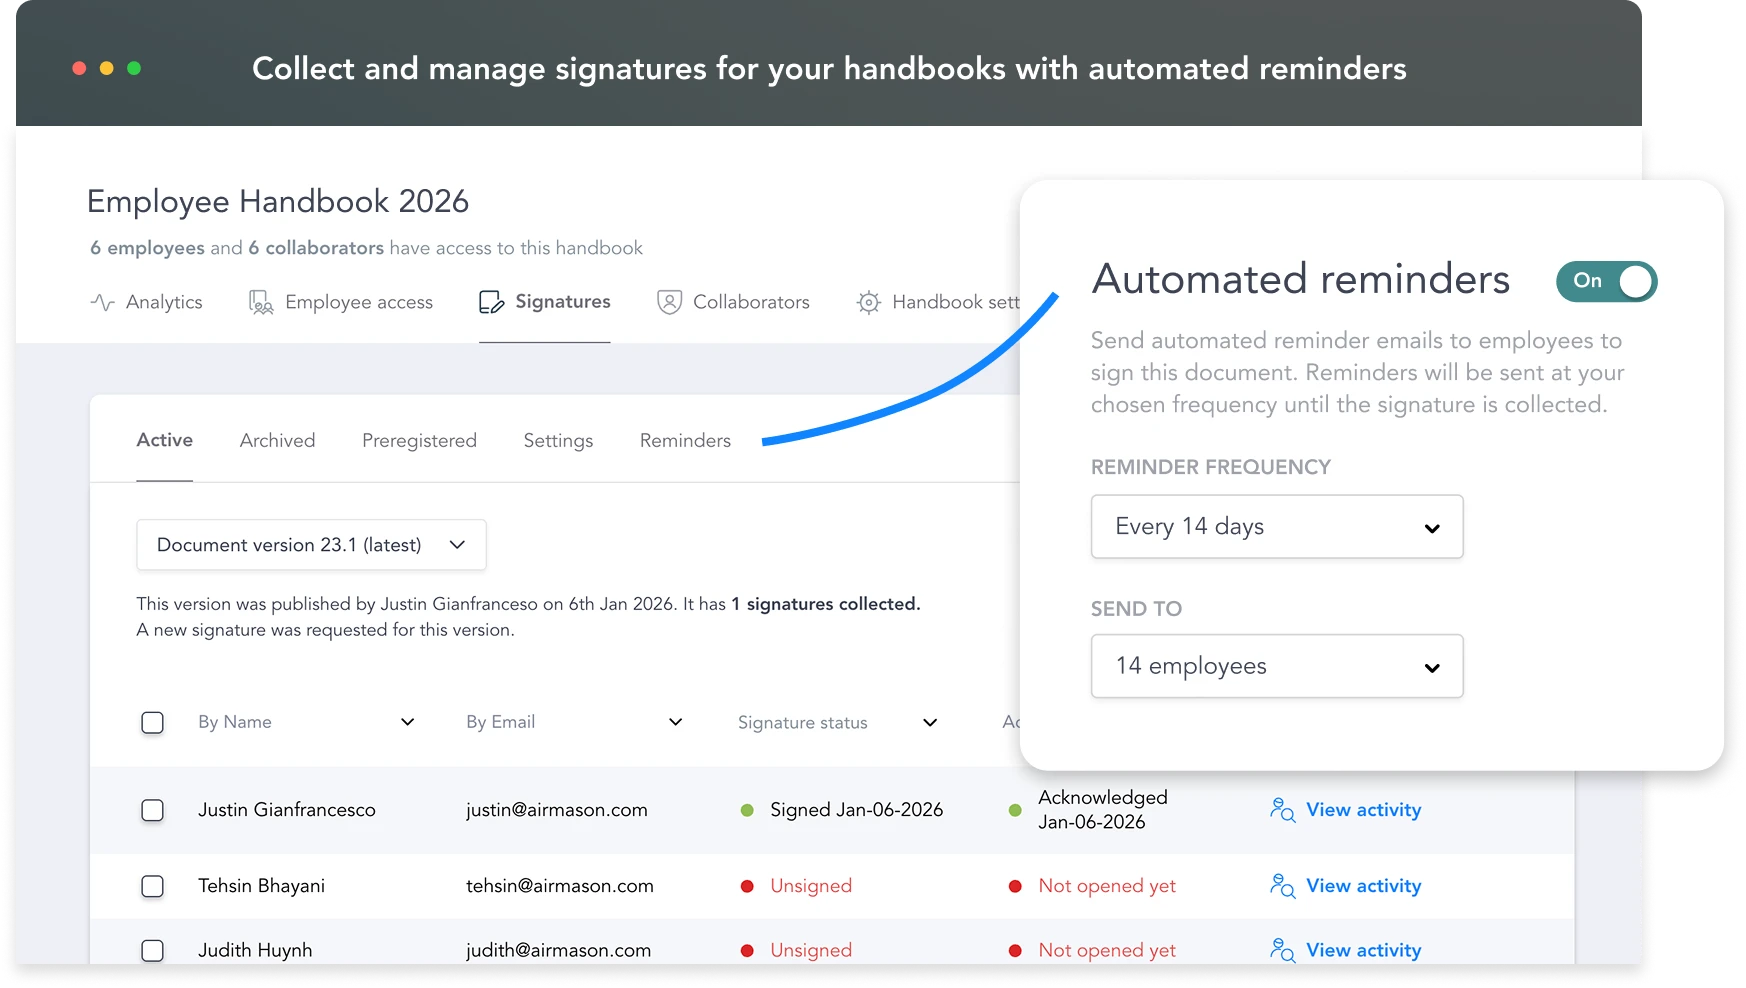
Task: Click the Employee access people icon
Action: (261, 302)
